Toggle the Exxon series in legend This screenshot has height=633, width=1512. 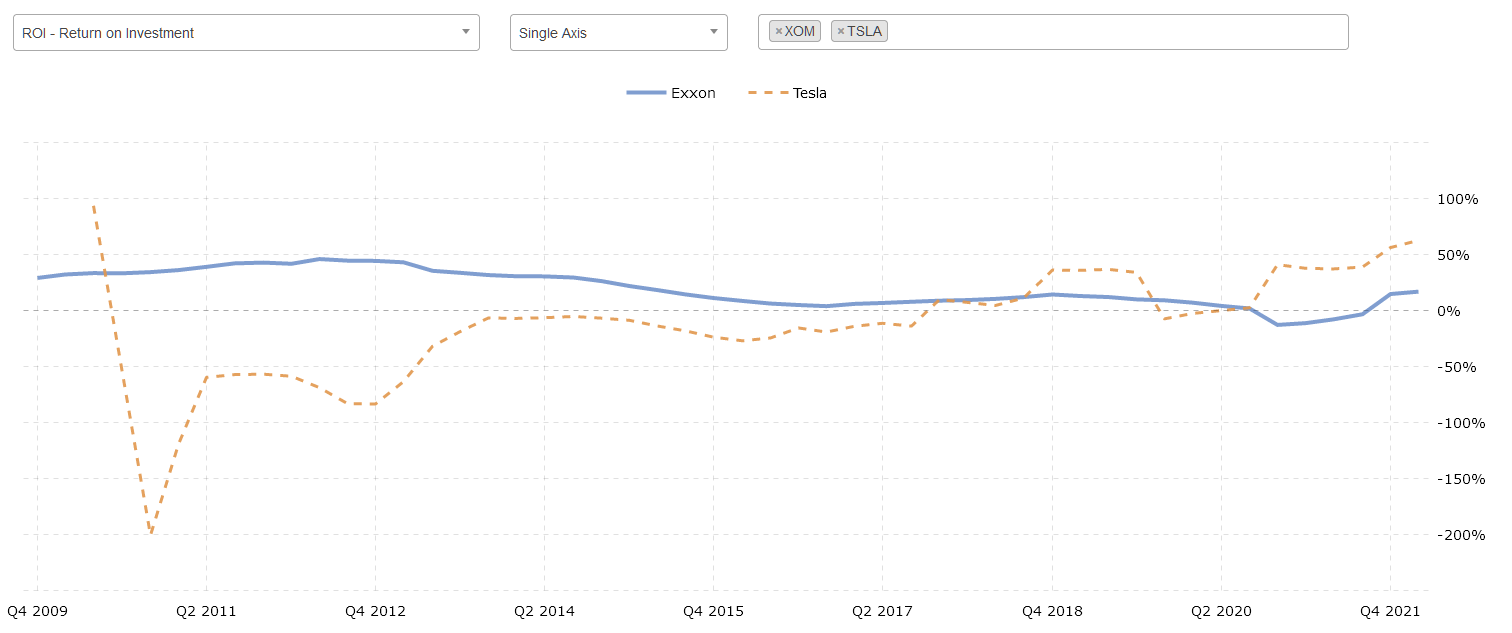[x=671, y=93]
